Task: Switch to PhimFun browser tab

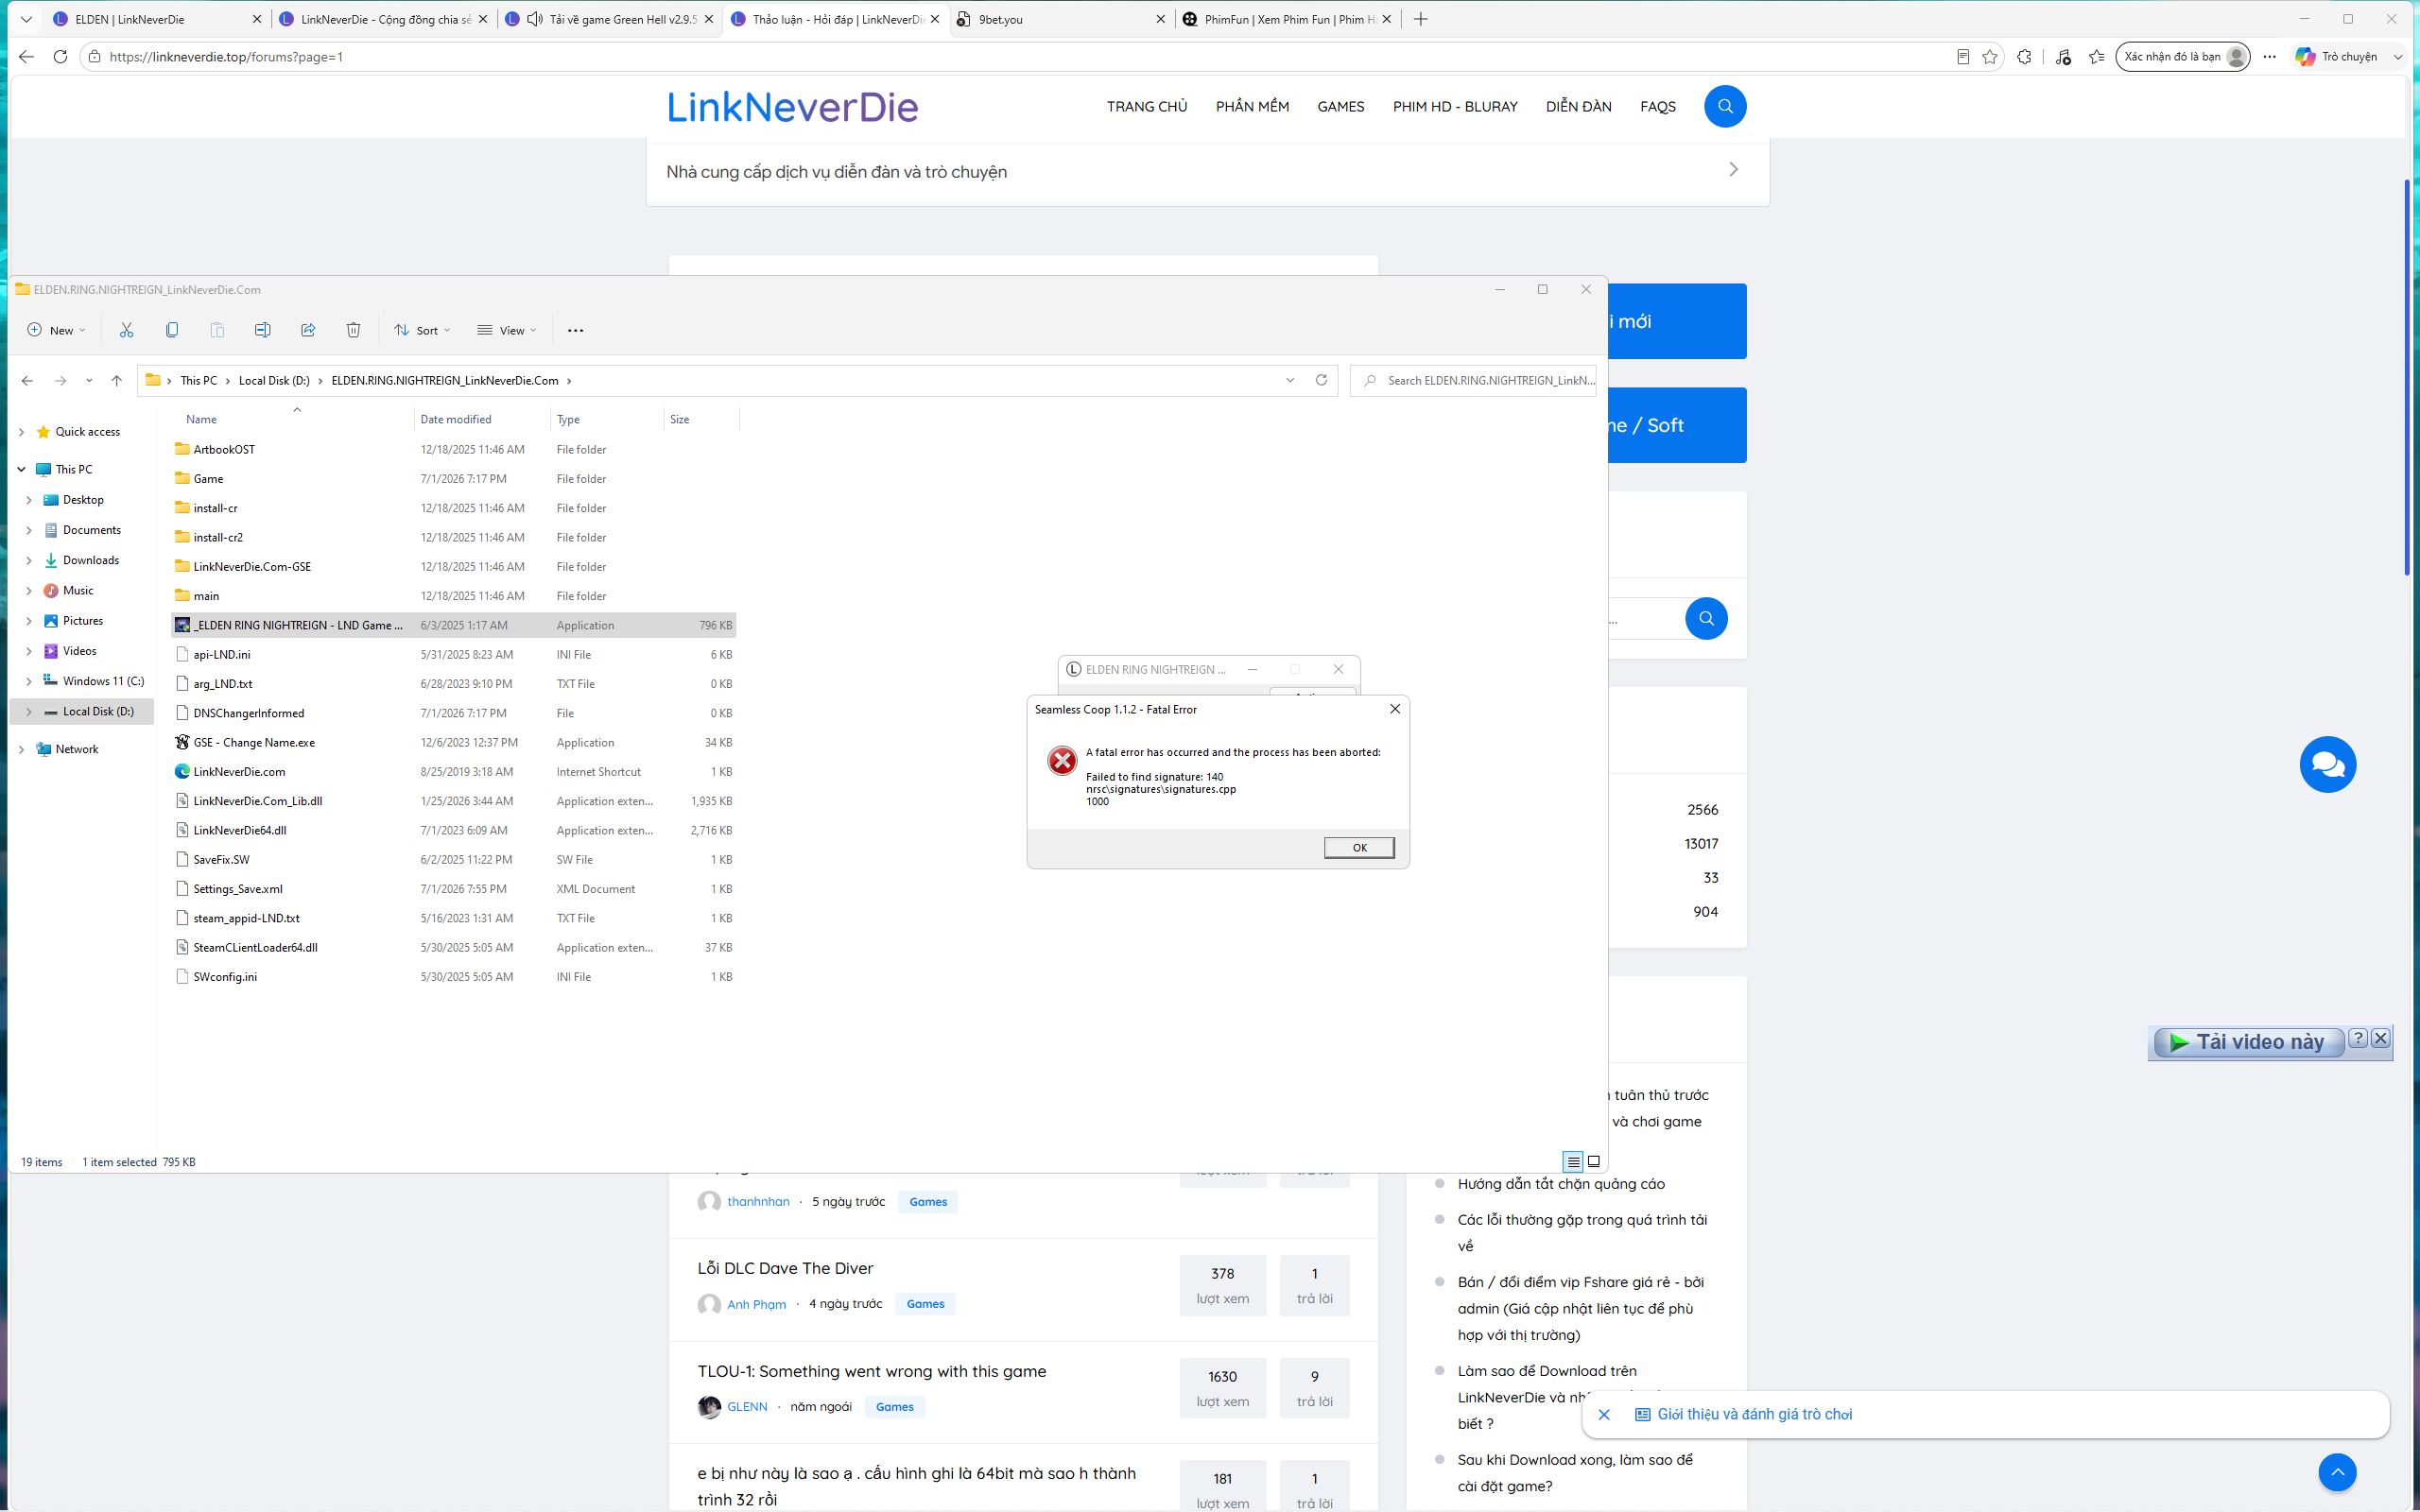Action: 1288,19
